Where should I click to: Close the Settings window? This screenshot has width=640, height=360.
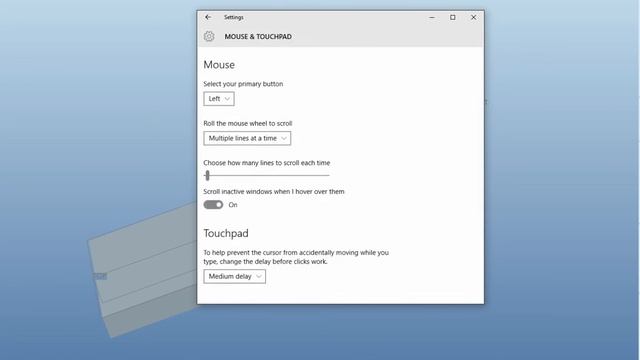point(473,18)
